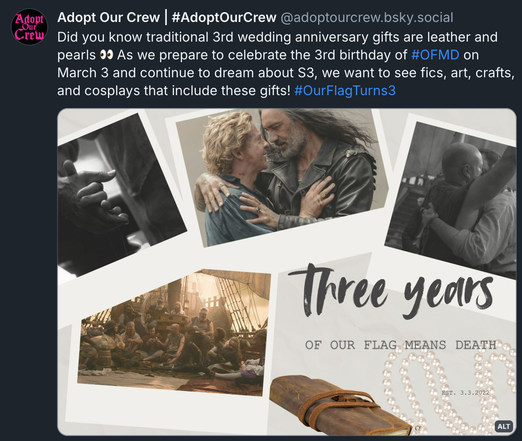Open the #OurFlagTurns3 hashtag
522x441 pixels.
pos(345,91)
